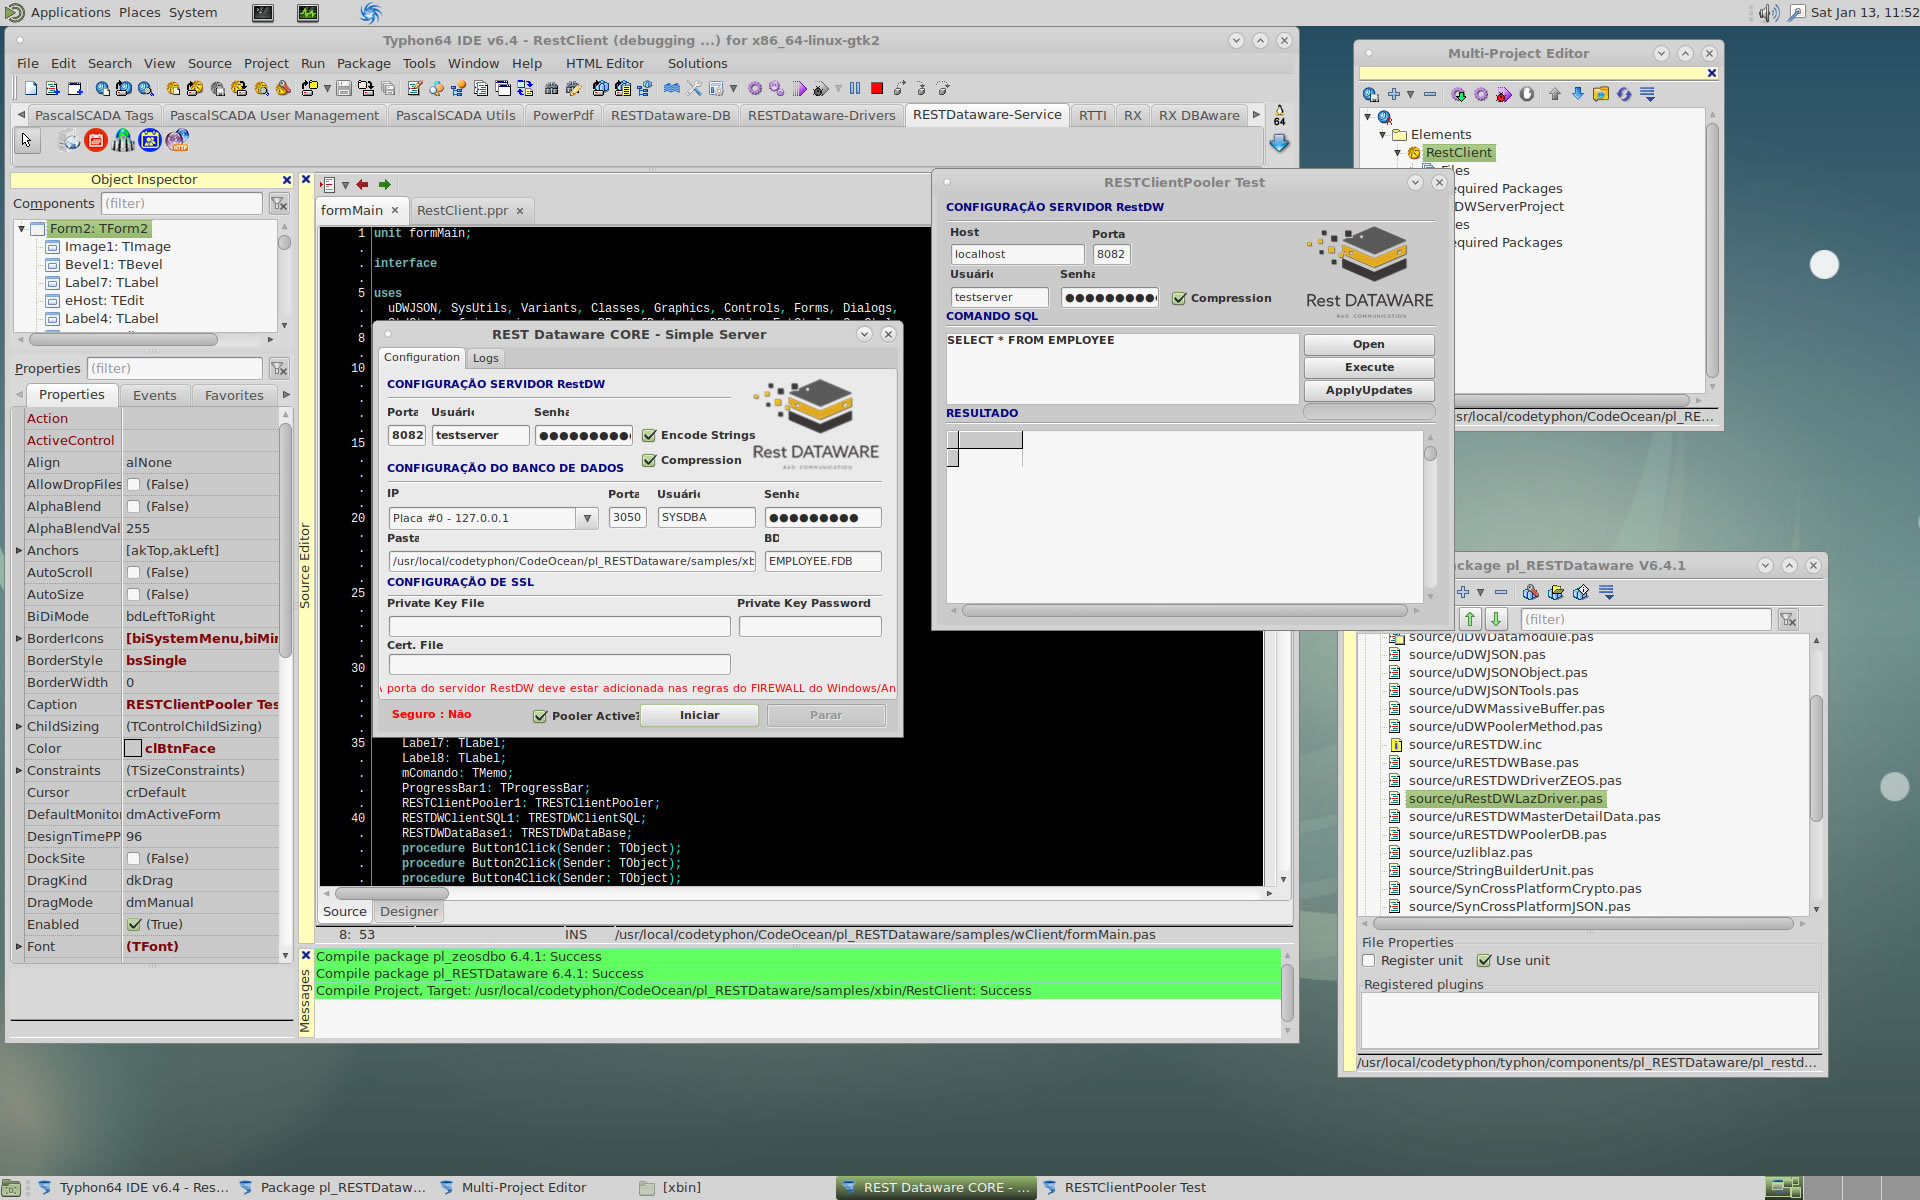
Task: Click the Host field containing localhost
Action: [1016, 255]
